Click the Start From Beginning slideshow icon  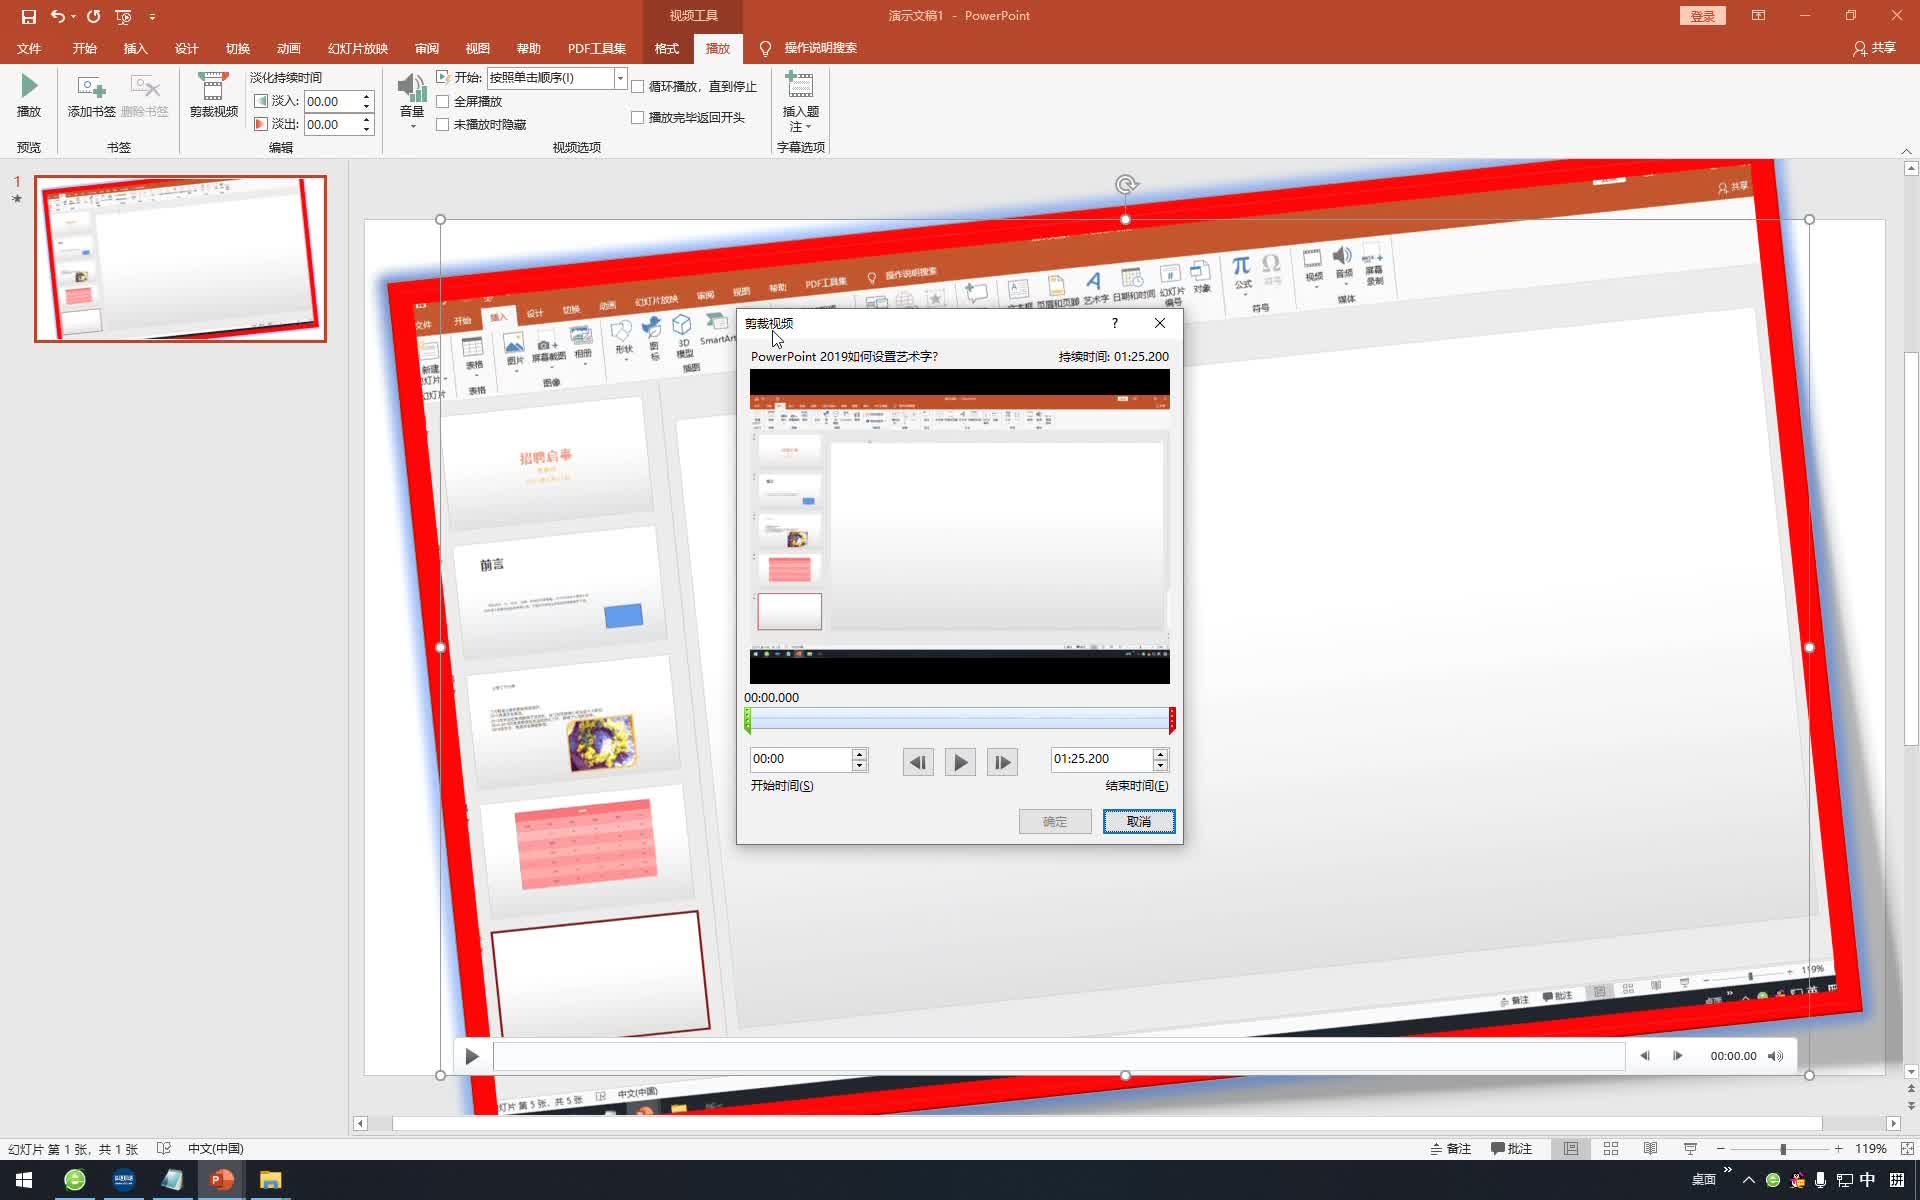pos(123,16)
